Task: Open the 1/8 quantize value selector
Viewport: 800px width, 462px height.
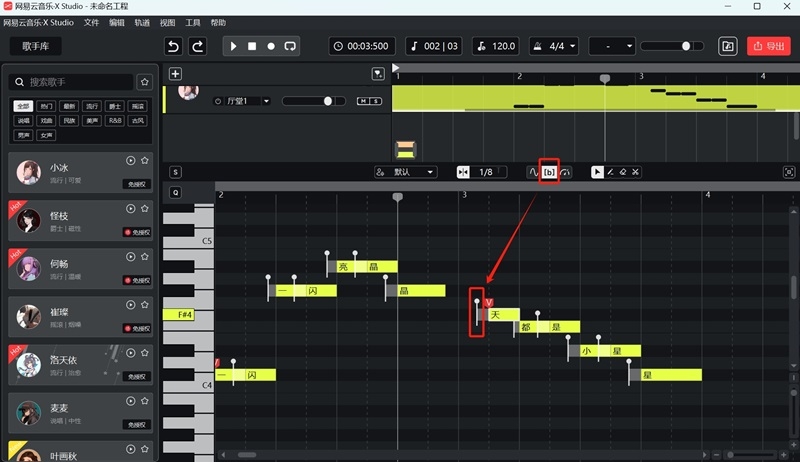Action: 488,172
